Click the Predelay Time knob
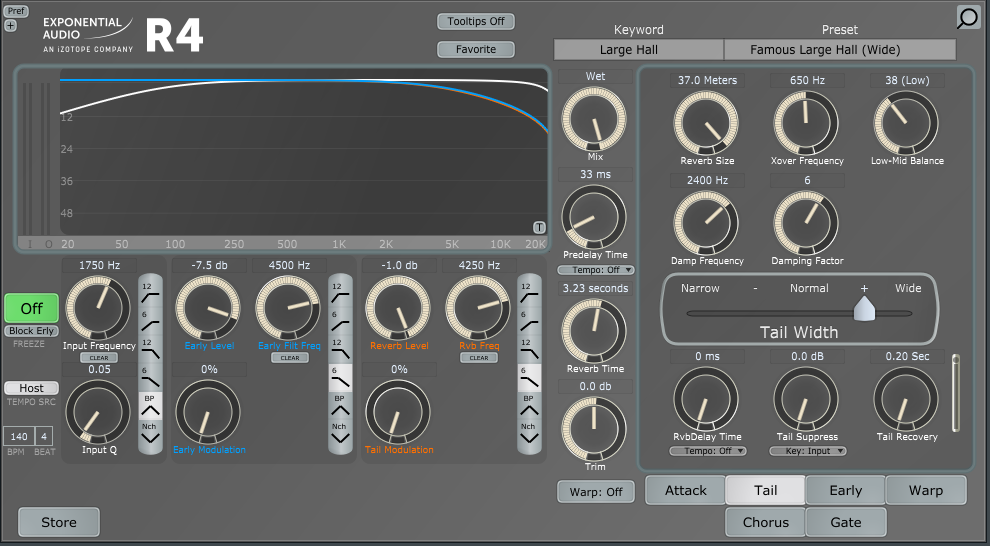Image resolution: width=990 pixels, height=546 pixels. 594,217
